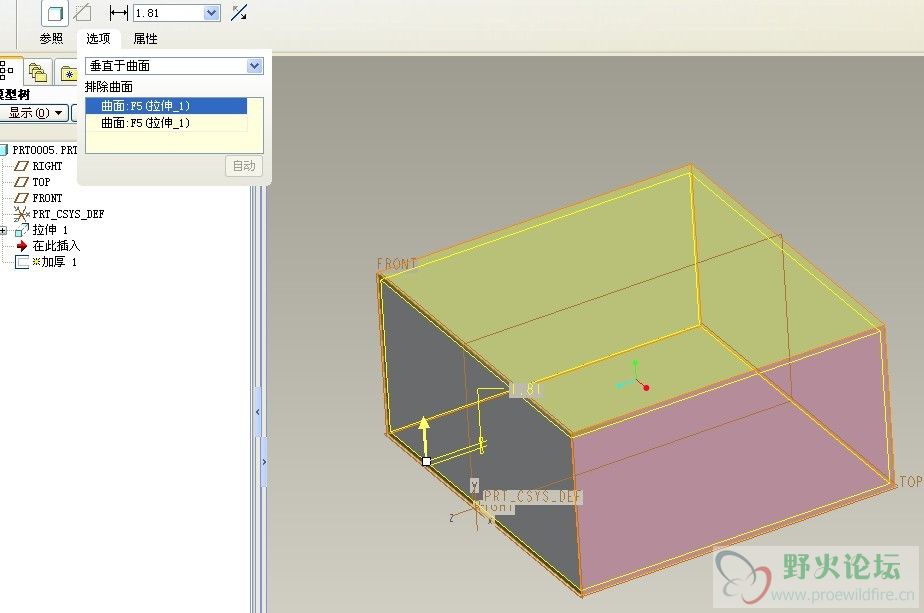Toggle the remove material icon
924x613 pixels.
82,13
